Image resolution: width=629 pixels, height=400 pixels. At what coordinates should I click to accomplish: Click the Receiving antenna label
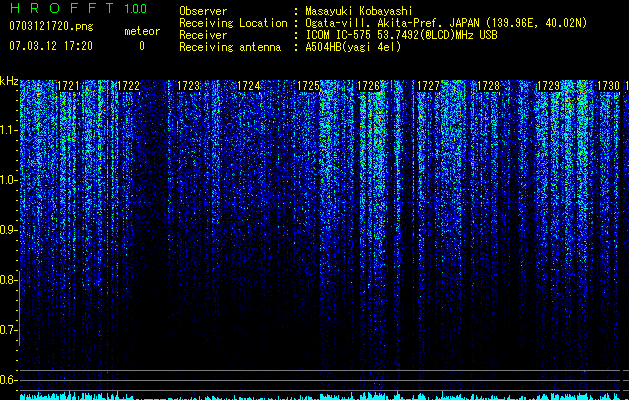click(230, 47)
